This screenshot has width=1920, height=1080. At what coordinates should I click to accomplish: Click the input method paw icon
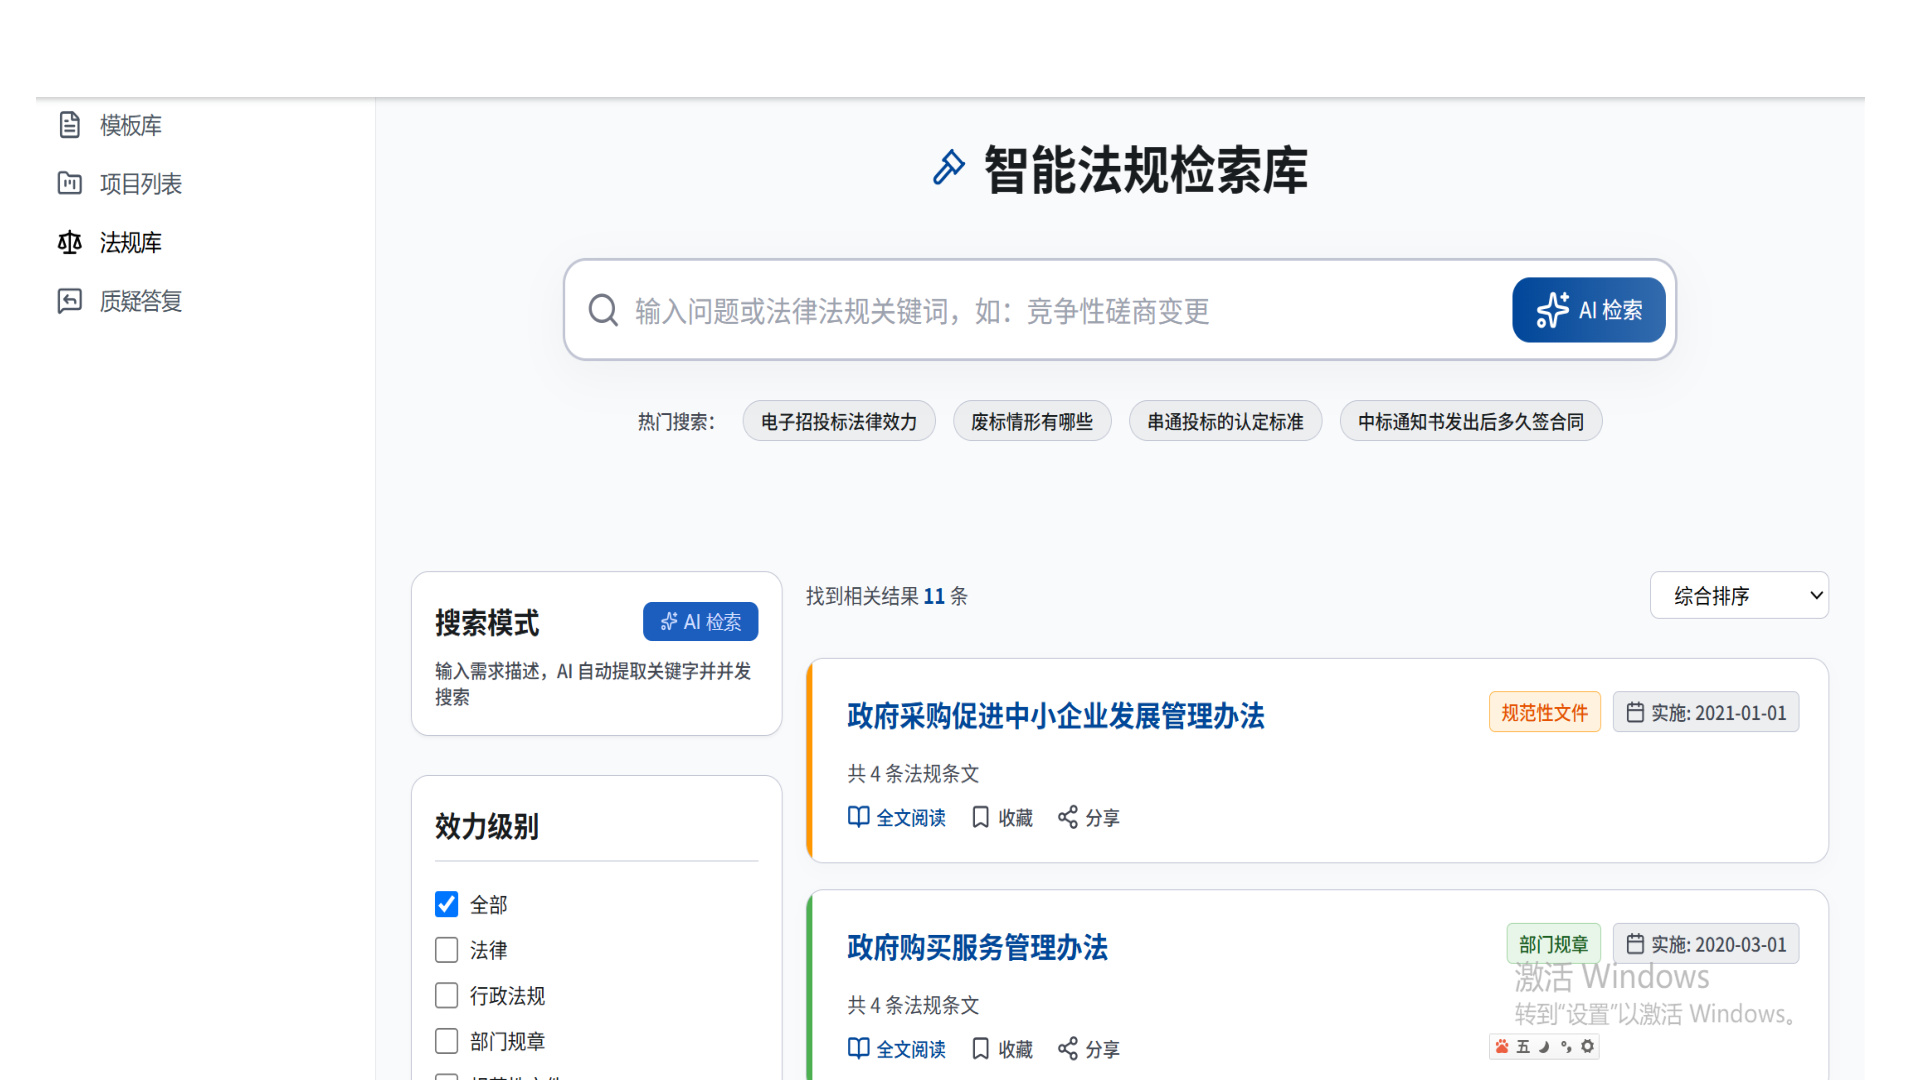pos(1502,1046)
